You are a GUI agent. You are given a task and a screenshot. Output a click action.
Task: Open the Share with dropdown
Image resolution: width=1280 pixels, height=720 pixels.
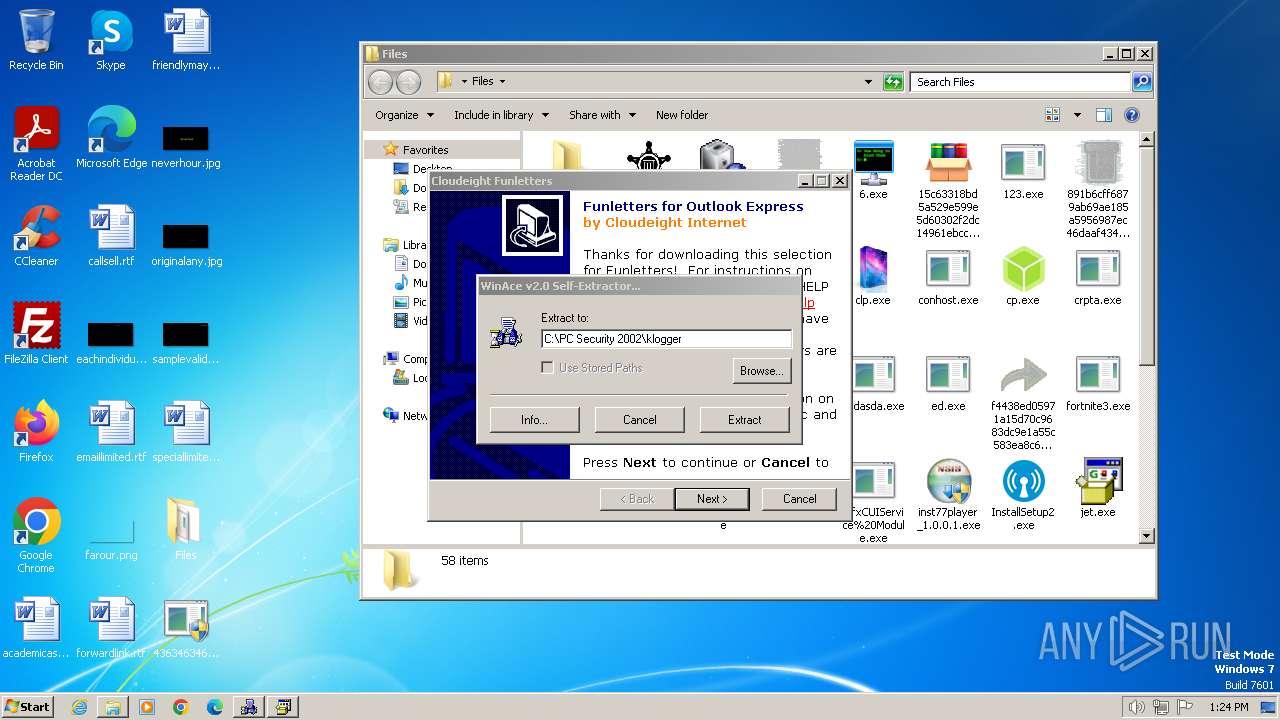[x=602, y=115]
